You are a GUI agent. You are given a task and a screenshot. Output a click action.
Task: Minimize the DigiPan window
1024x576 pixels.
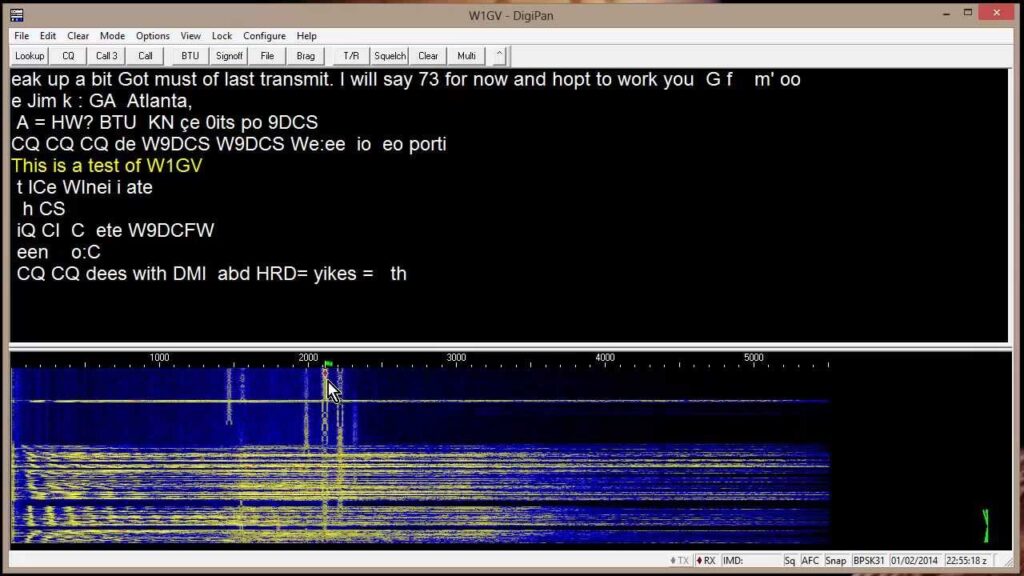pyautogui.click(x=946, y=13)
